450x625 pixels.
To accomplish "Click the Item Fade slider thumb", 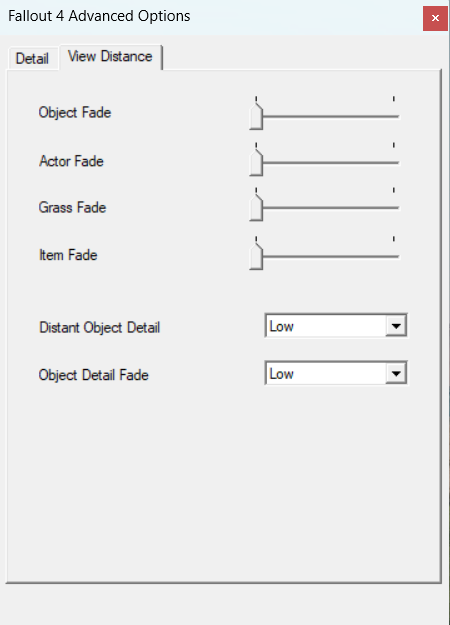I will pos(256,256).
